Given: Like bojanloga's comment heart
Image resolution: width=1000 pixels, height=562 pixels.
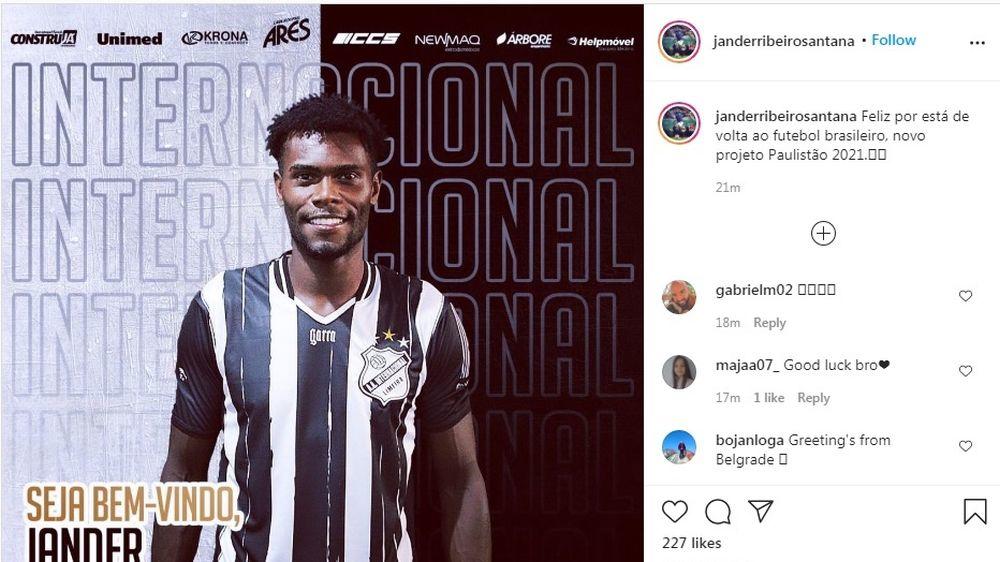Looking at the screenshot, I should click(965, 446).
